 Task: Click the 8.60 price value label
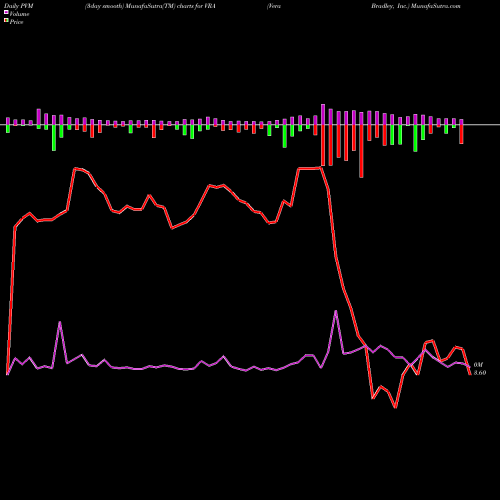click(x=480, y=373)
